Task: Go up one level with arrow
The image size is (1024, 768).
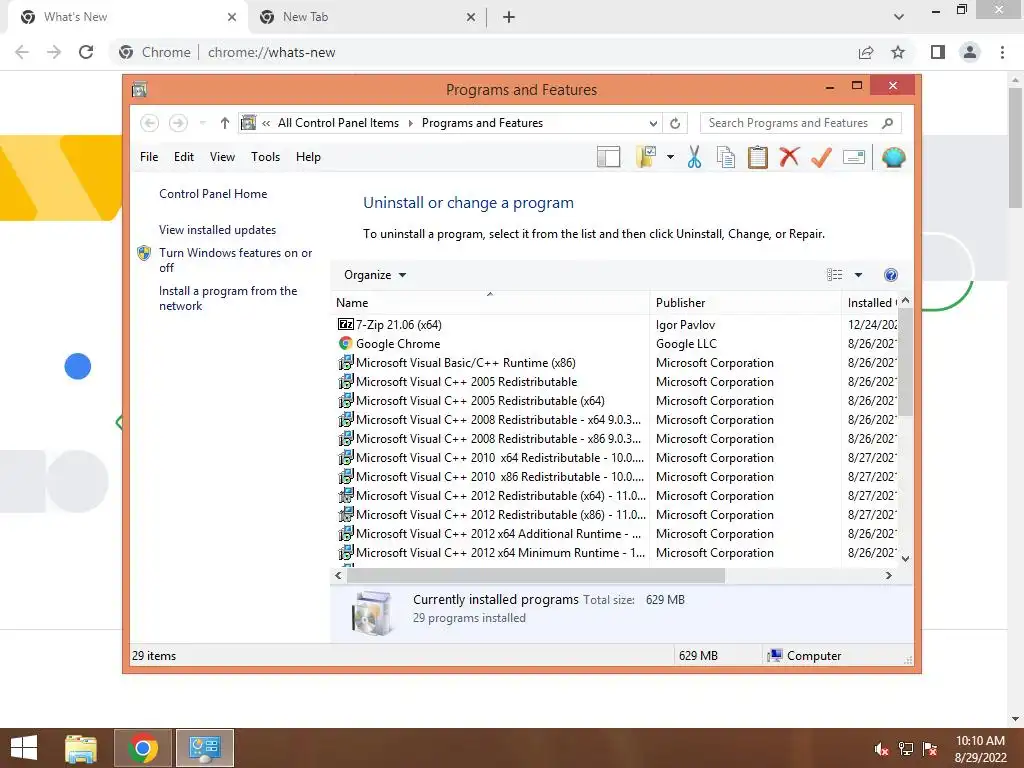Action: (x=225, y=123)
